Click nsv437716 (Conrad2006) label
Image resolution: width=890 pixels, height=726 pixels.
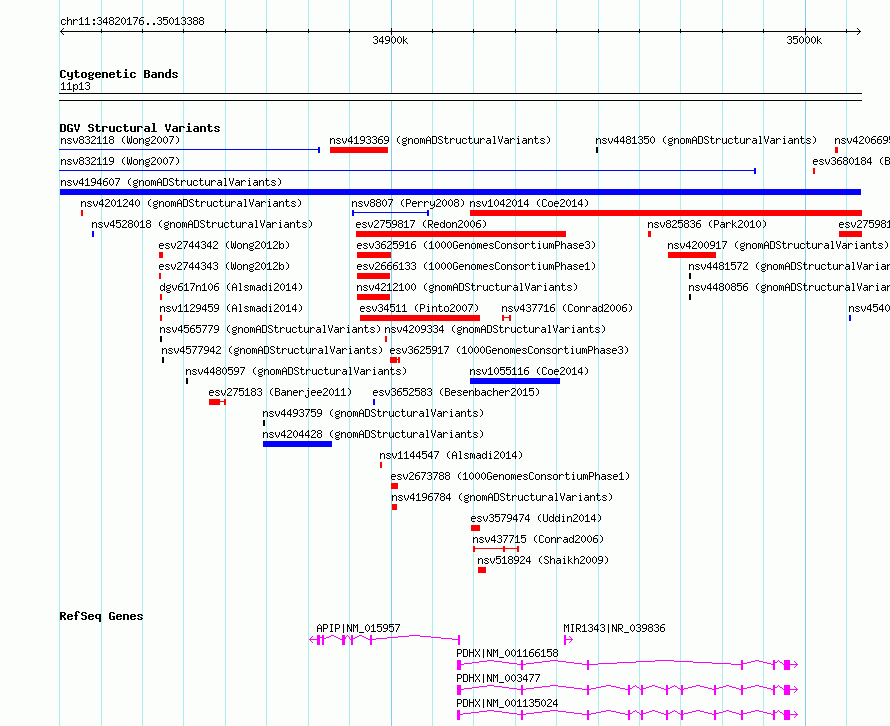pyautogui.click(x=567, y=308)
